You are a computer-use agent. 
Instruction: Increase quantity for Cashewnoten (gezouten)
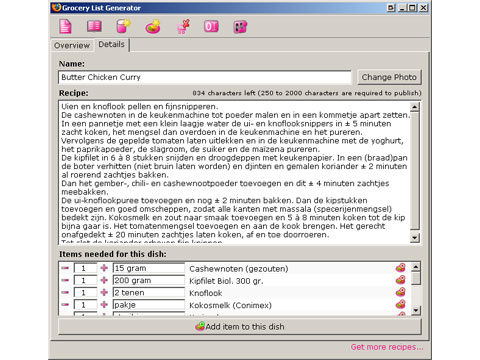click(104, 268)
